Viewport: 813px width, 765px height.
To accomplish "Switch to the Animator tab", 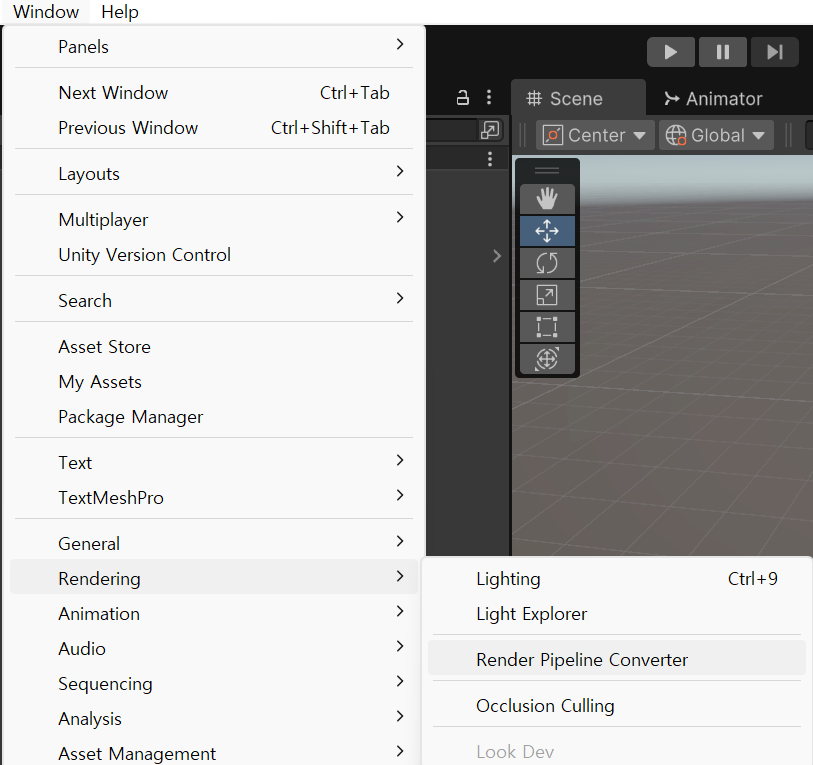I will click(713, 98).
